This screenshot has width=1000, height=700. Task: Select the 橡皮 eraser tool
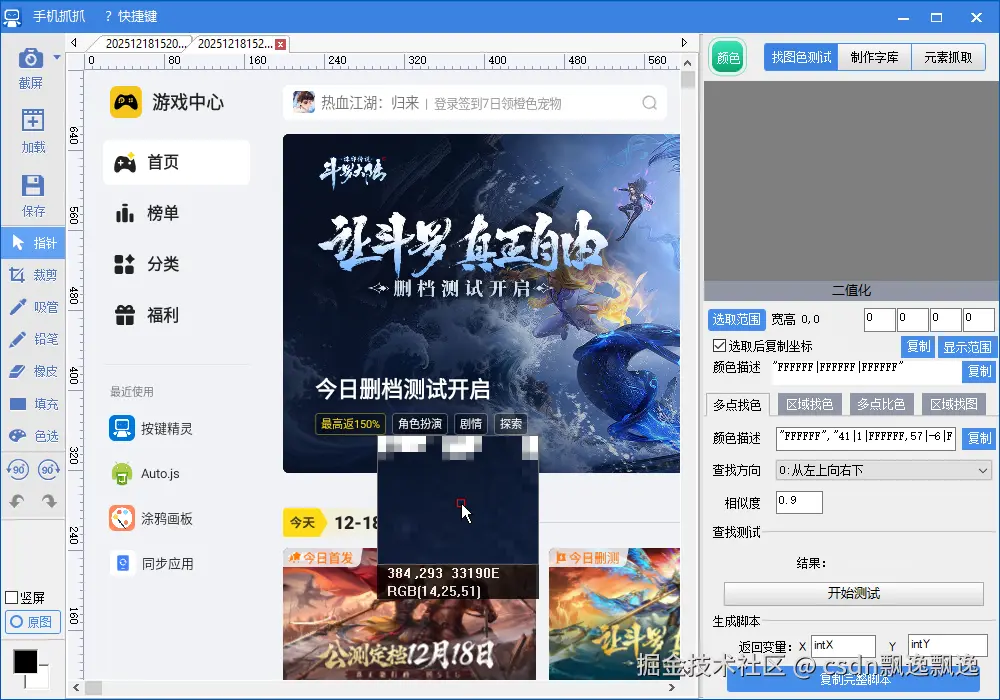pos(33,371)
